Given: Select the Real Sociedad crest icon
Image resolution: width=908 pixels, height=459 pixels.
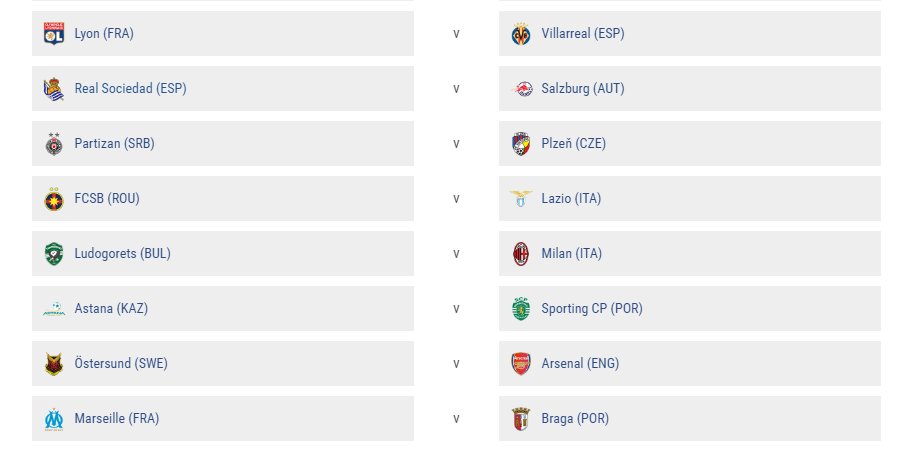Looking at the screenshot, I should [54, 89].
